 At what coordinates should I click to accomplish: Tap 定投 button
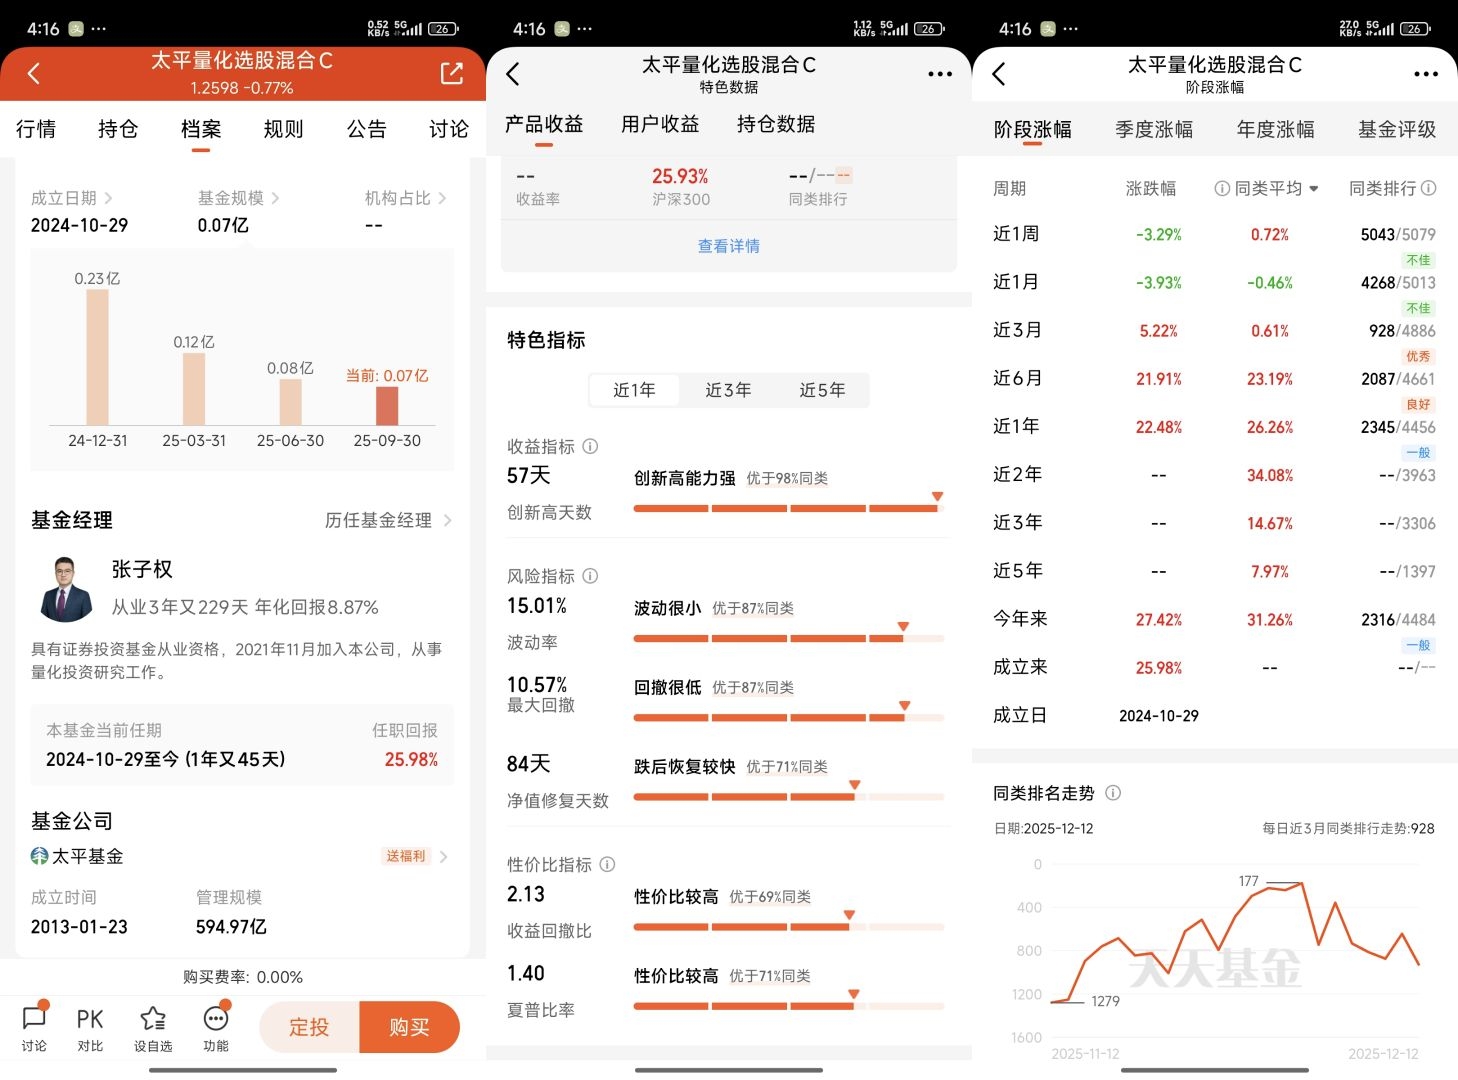[309, 1027]
